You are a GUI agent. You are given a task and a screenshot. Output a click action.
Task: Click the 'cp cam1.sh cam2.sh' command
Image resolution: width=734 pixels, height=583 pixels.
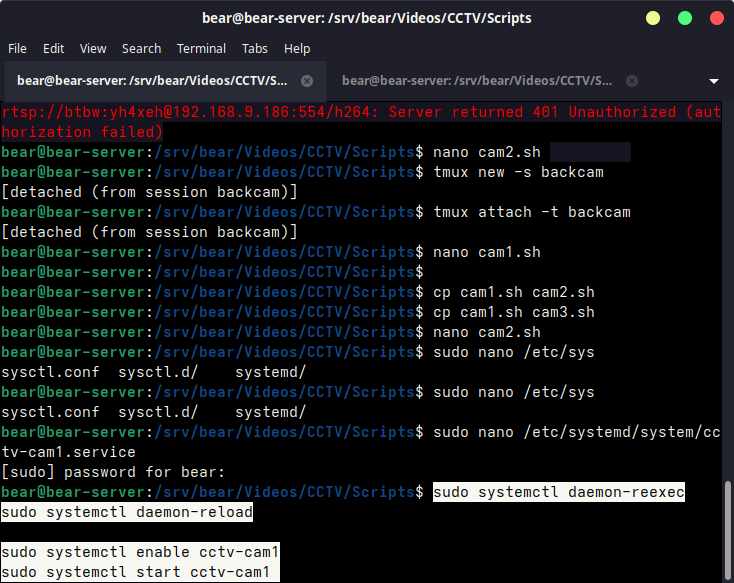[514, 292]
